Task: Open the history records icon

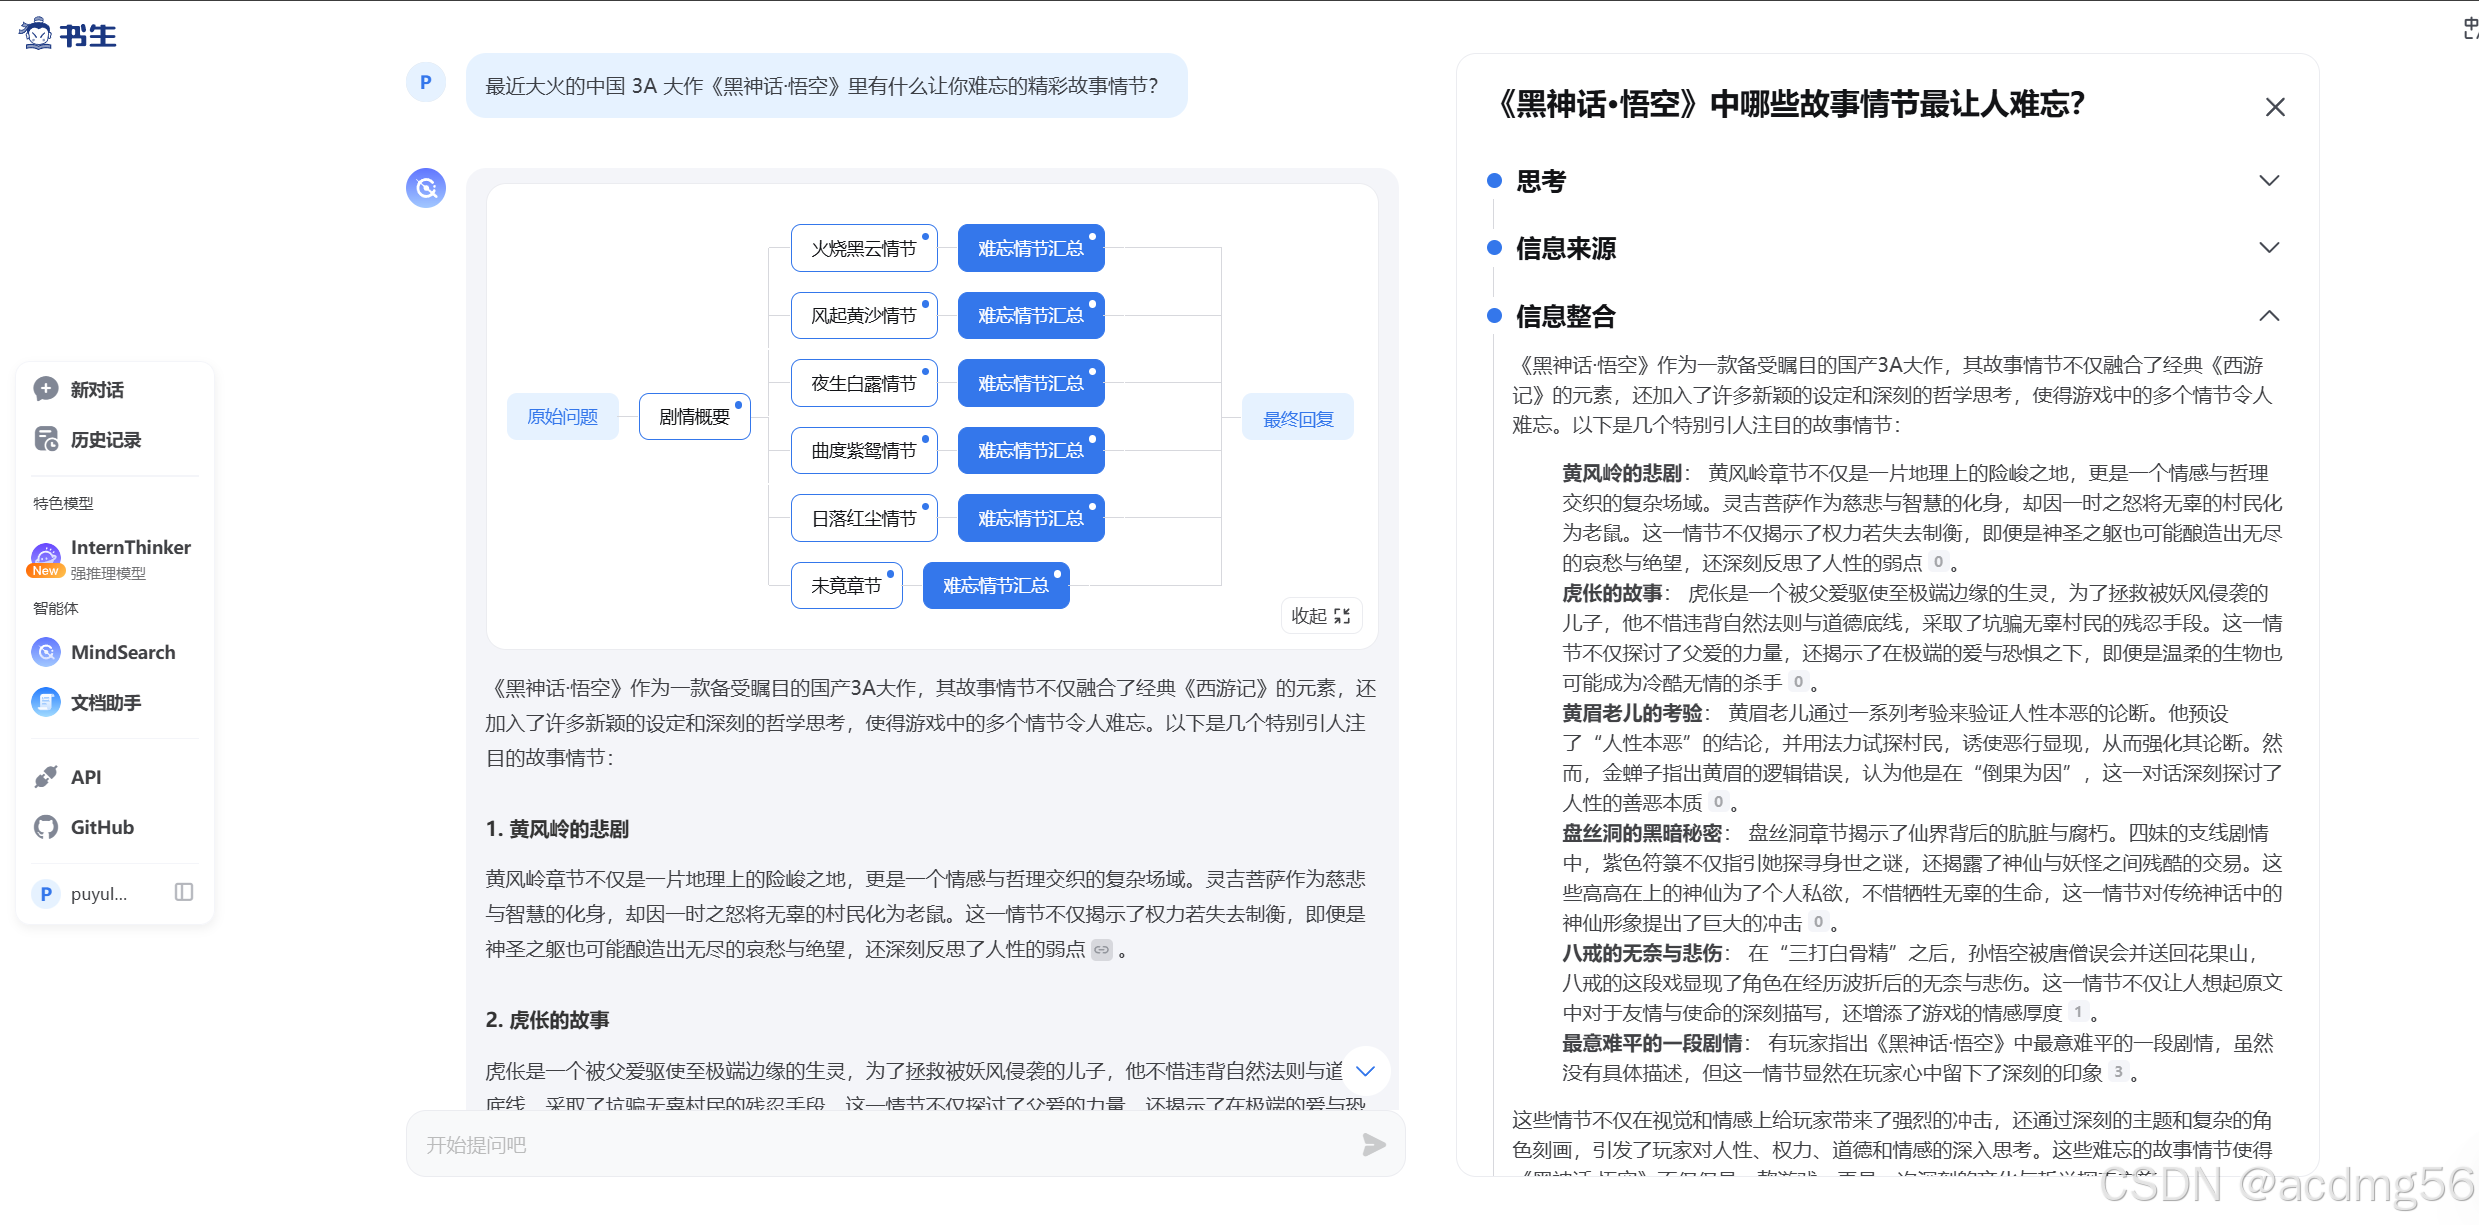Action: pyautogui.click(x=46, y=439)
